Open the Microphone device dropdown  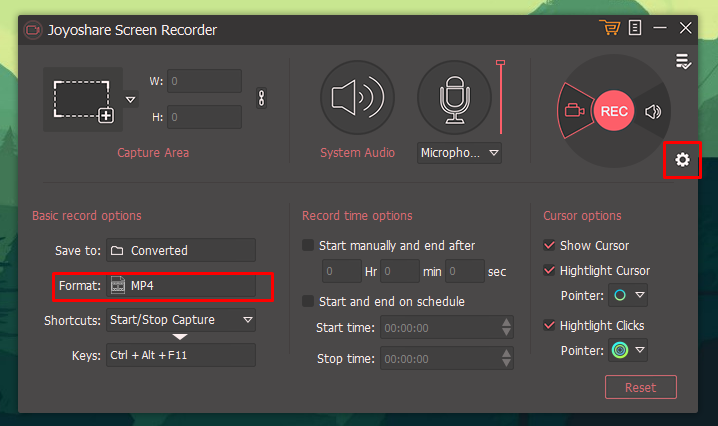(x=459, y=153)
